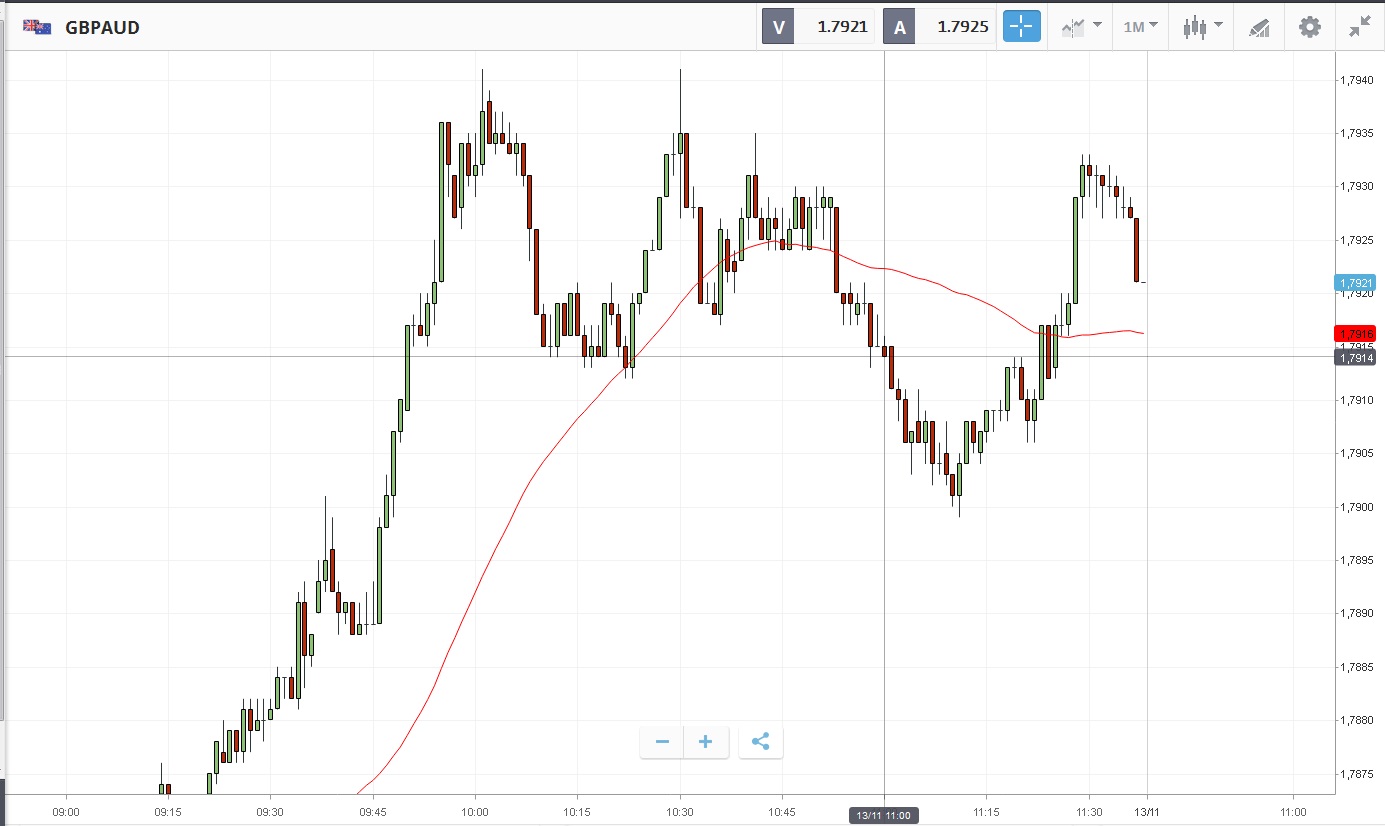This screenshot has height=826, width=1385.
Task: Click the A buy price 1.7925 button
Action: tap(939, 27)
